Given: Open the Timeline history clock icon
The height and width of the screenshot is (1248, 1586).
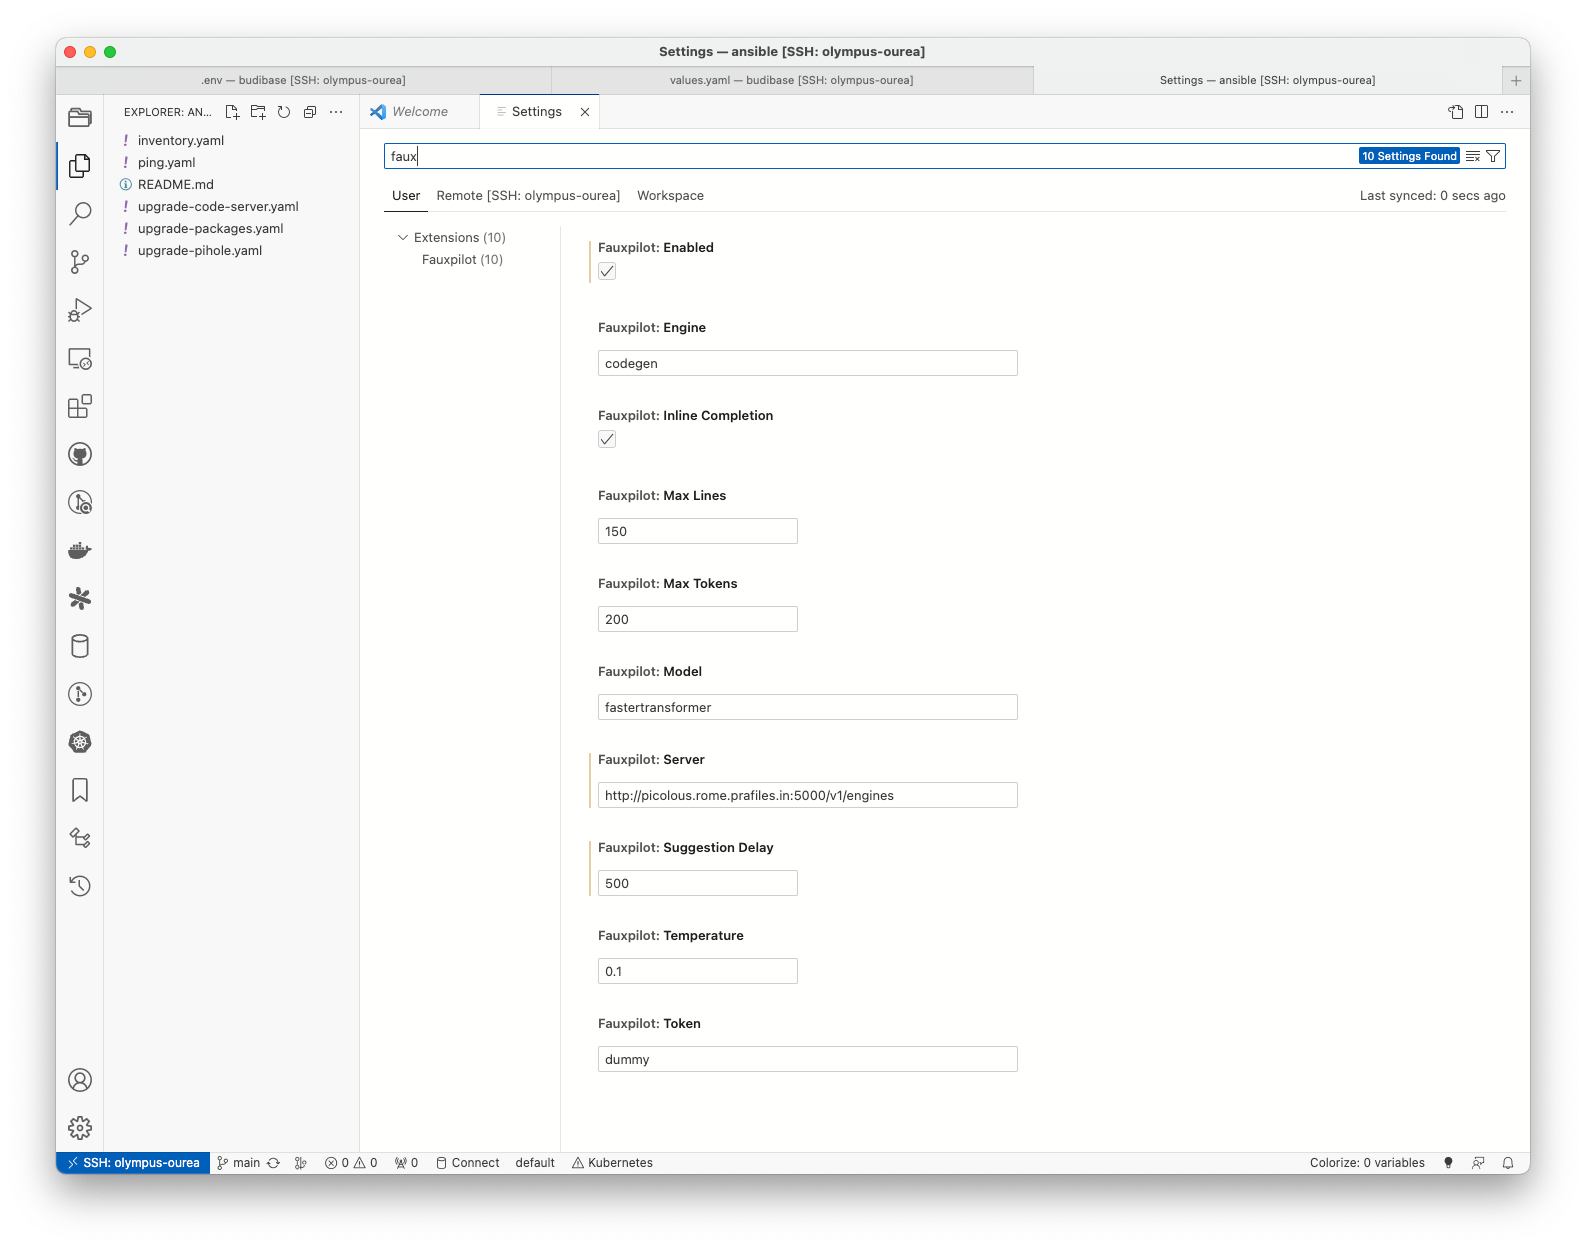Looking at the screenshot, I should (80, 886).
